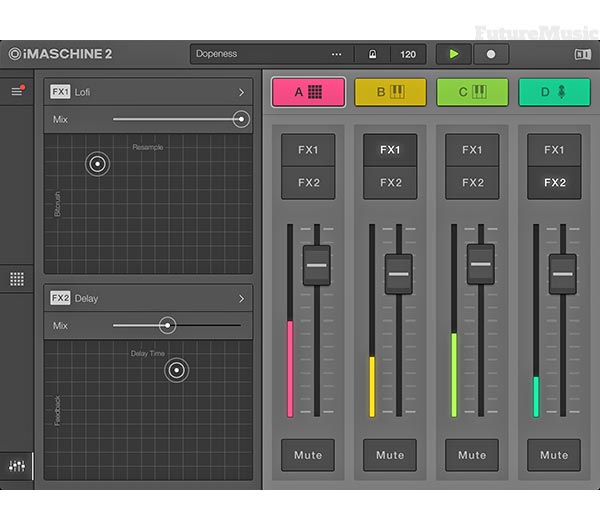The image size is (600, 530).
Task: Mute channel B
Action: 390,455
